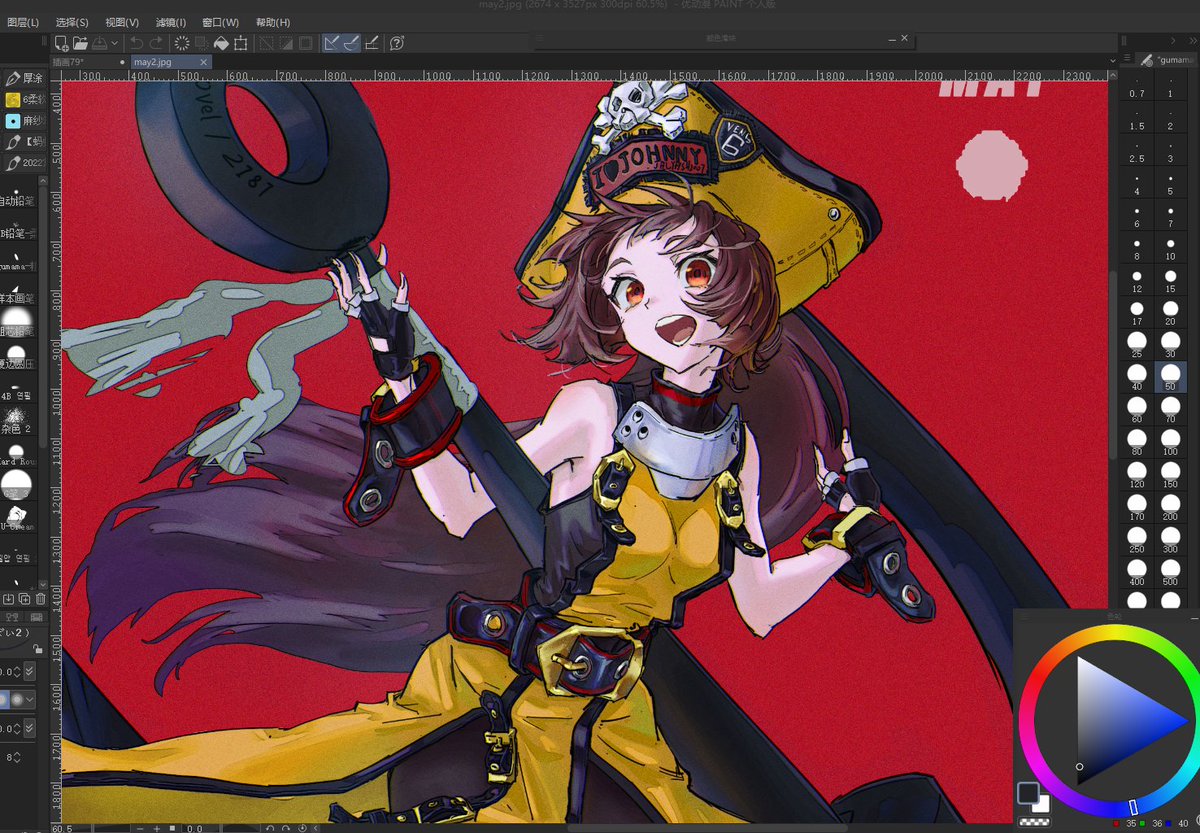Click the zoom in plus button
The width and height of the screenshot is (1200, 833).
coord(156,828)
